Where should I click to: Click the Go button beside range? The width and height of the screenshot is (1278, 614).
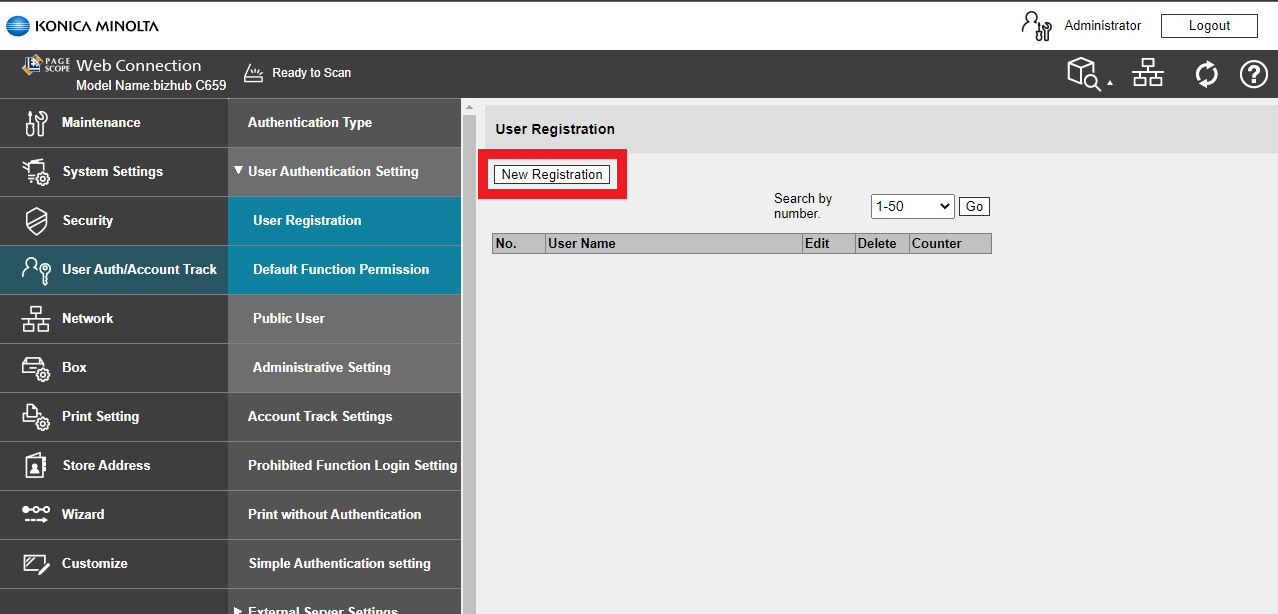click(974, 207)
